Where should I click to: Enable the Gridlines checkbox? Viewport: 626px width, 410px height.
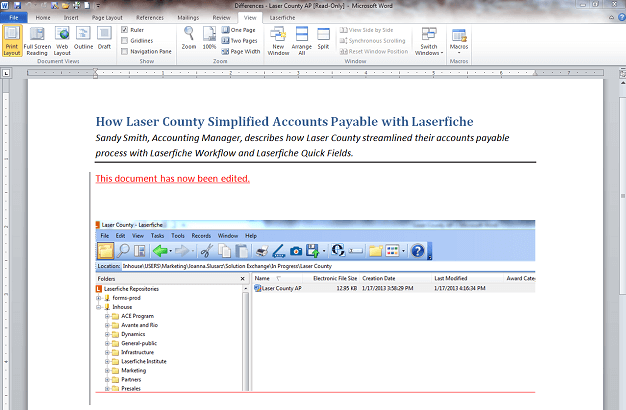click(125, 40)
